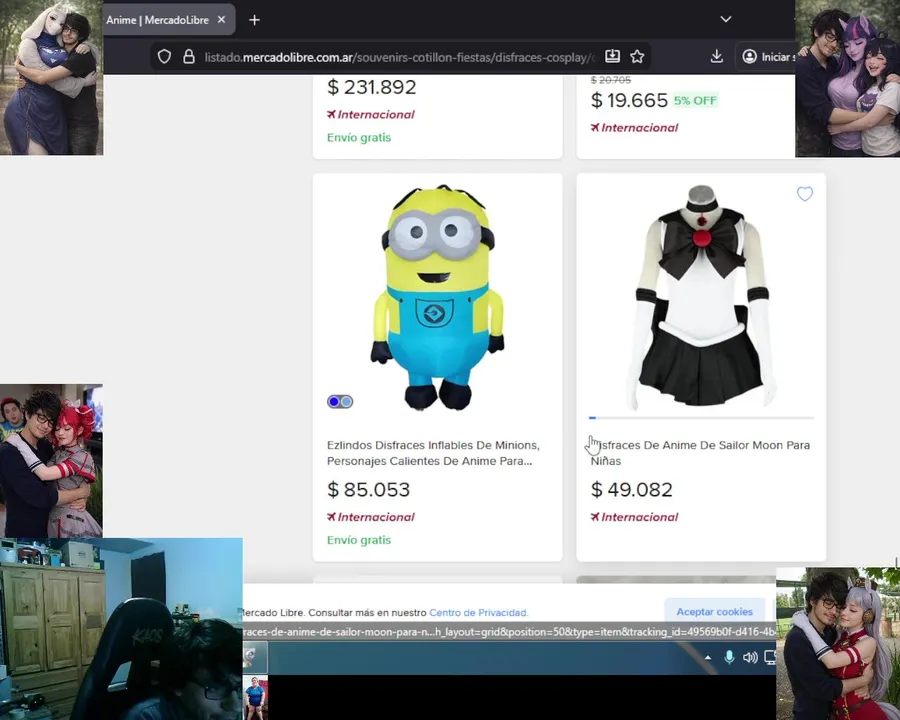
Task: Click Envío gratis under the $ 231.892 item
Action: point(359,138)
